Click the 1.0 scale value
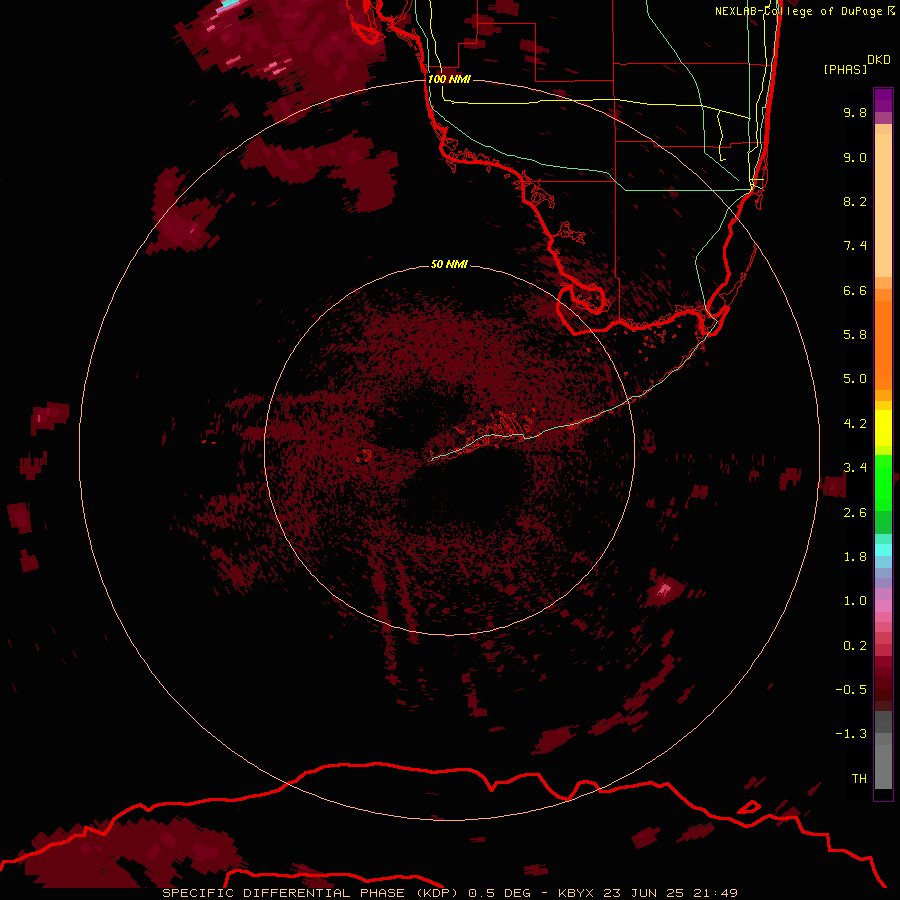This screenshot has height=900, width=900. [855, 601]
